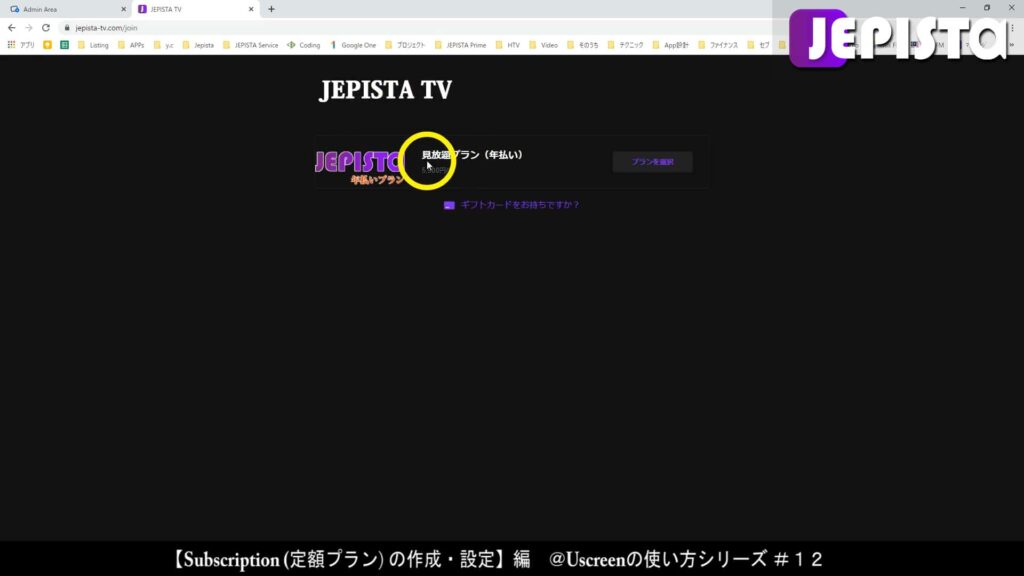Open the y.c bookmark folder
The image size is (1024, 576).
(x=164, y=45)
